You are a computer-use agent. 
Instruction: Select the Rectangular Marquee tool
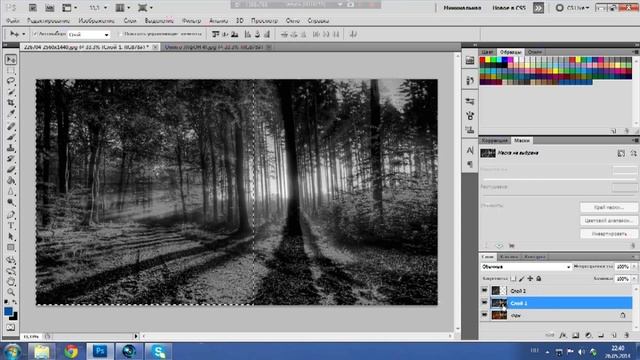pyautogui.click(x=11, y=70)
